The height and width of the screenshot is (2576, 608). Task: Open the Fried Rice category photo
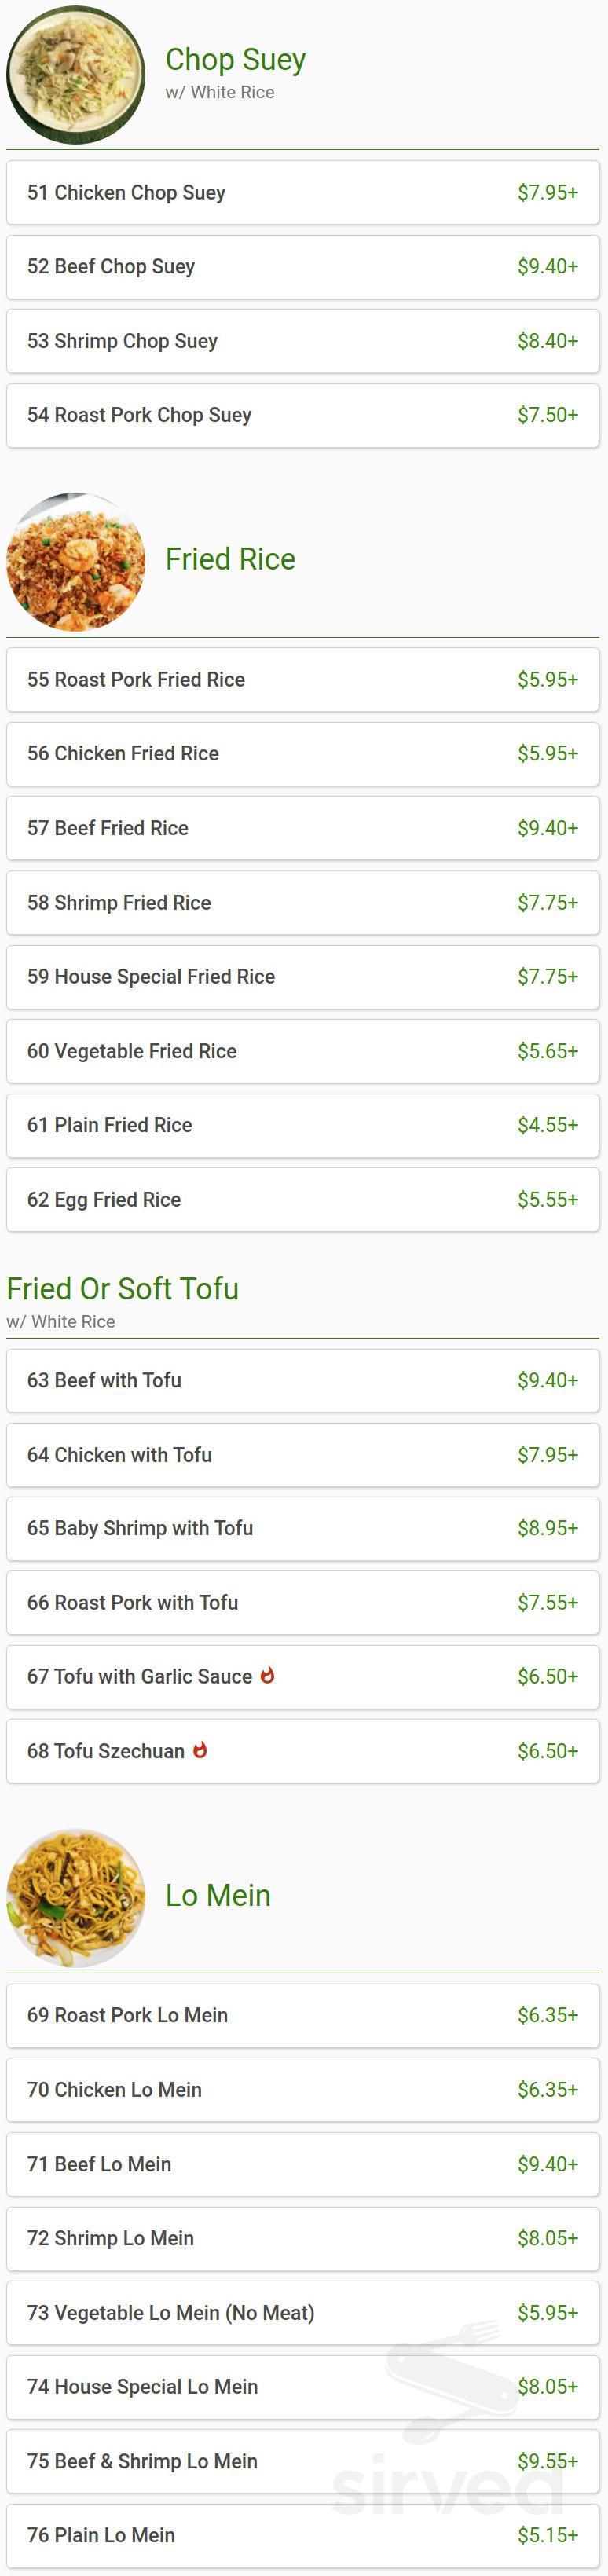pos(76,561)
